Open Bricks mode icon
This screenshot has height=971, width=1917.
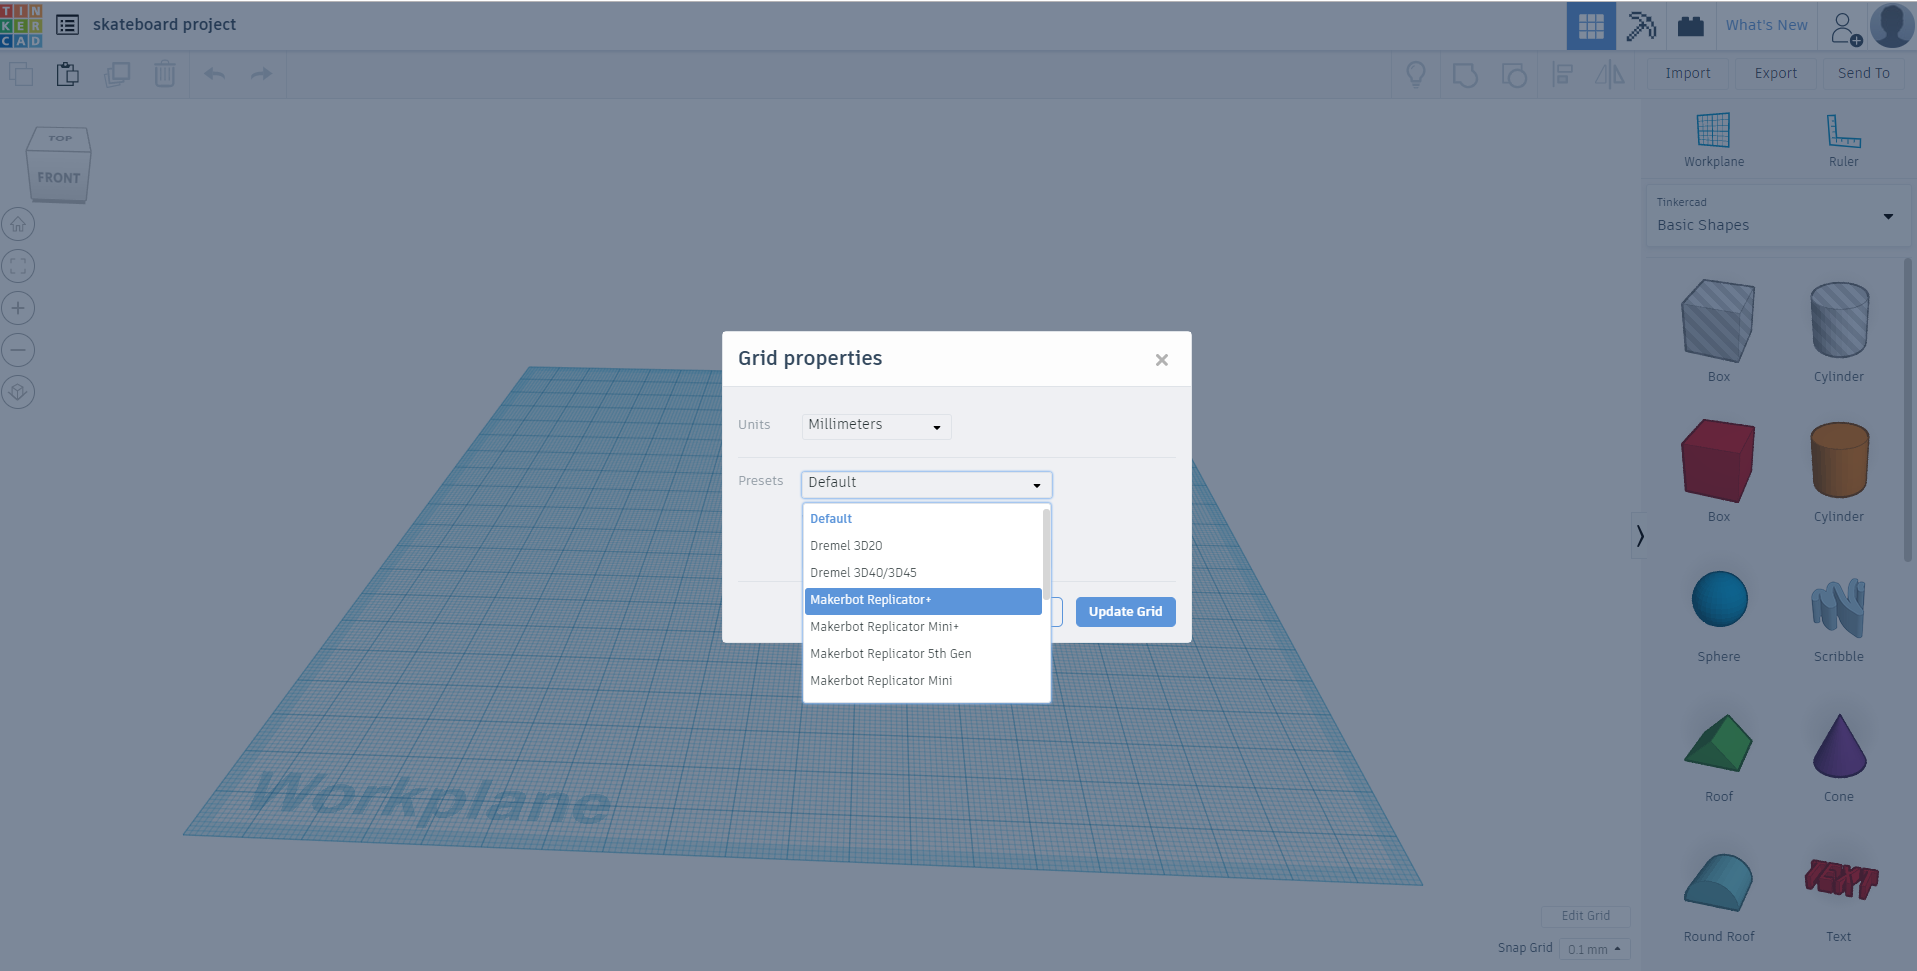tap(1691, 26)
